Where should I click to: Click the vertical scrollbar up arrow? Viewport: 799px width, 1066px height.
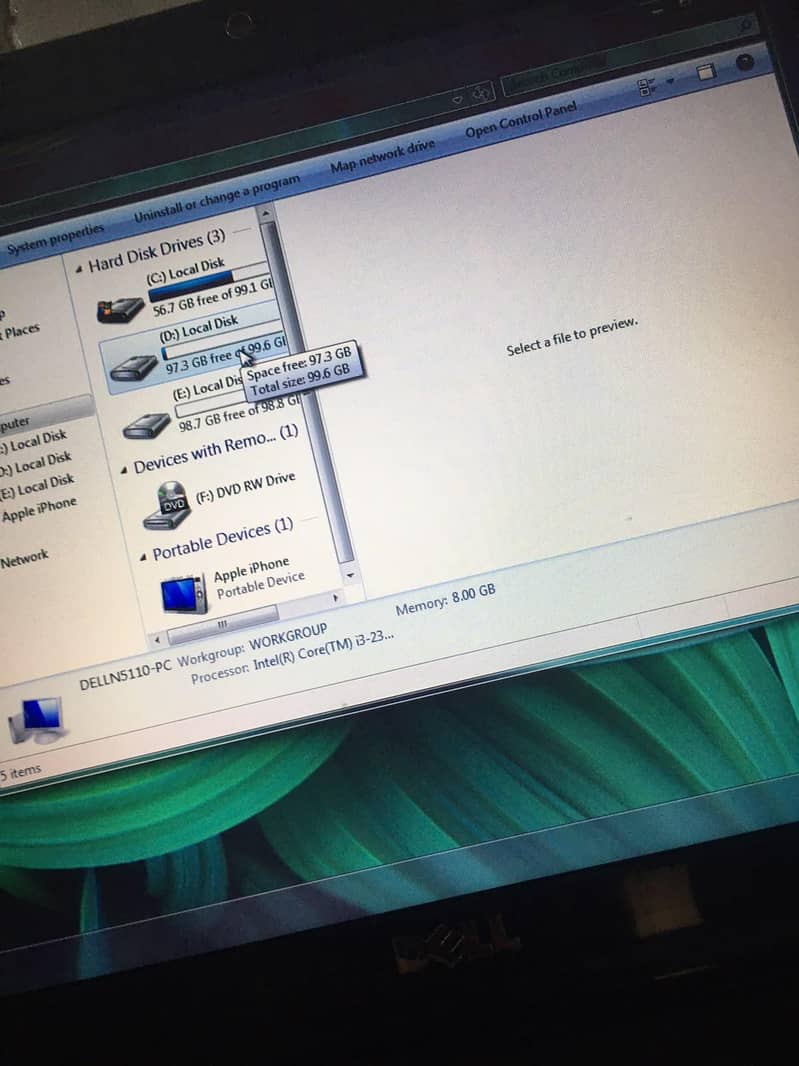coord(267,213)
